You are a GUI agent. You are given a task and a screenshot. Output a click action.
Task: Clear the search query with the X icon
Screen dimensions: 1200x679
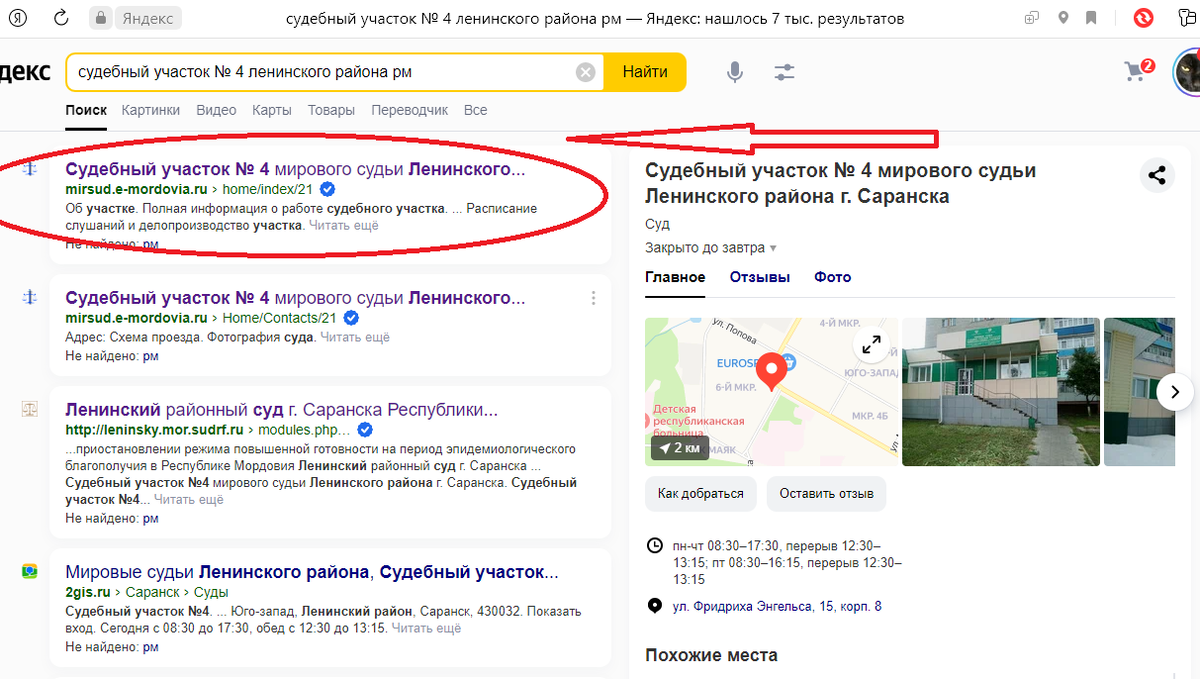(x=585, y=71)
